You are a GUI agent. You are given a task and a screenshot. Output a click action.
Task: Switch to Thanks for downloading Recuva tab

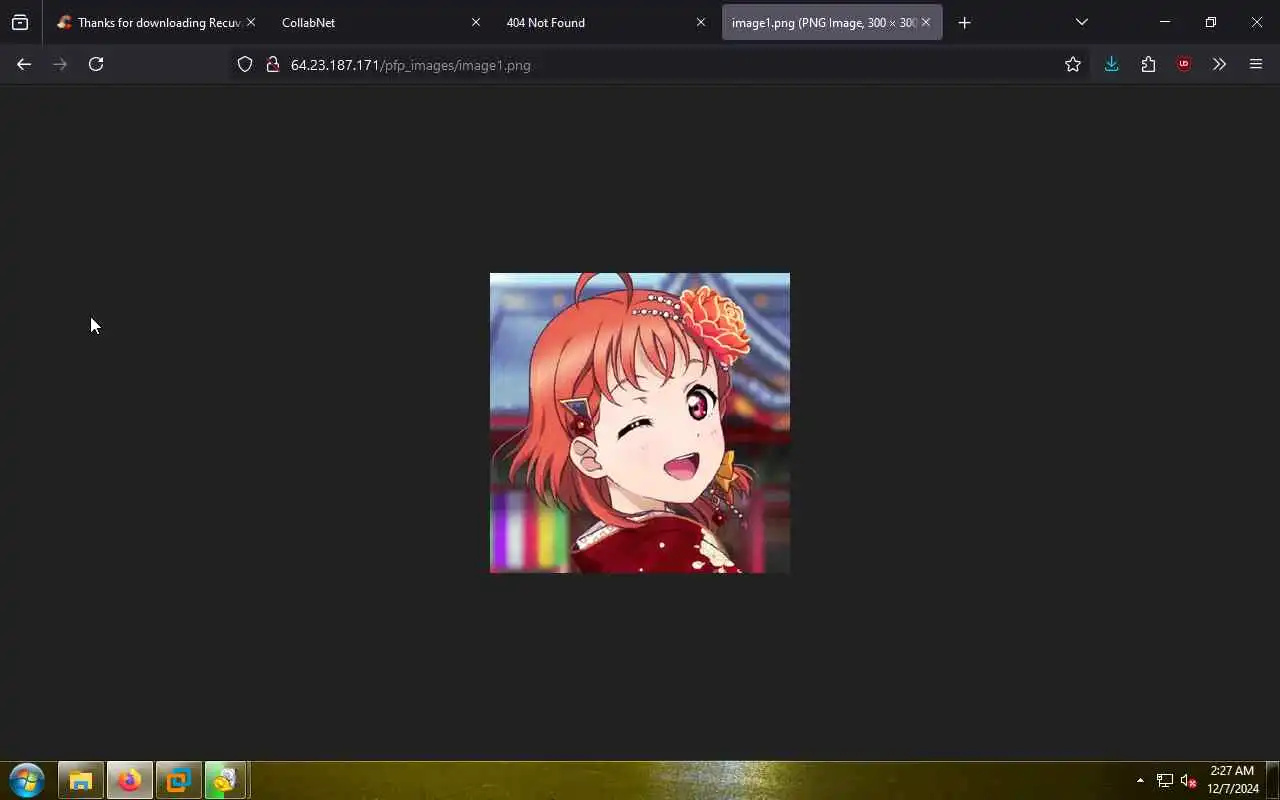point(156,22)
